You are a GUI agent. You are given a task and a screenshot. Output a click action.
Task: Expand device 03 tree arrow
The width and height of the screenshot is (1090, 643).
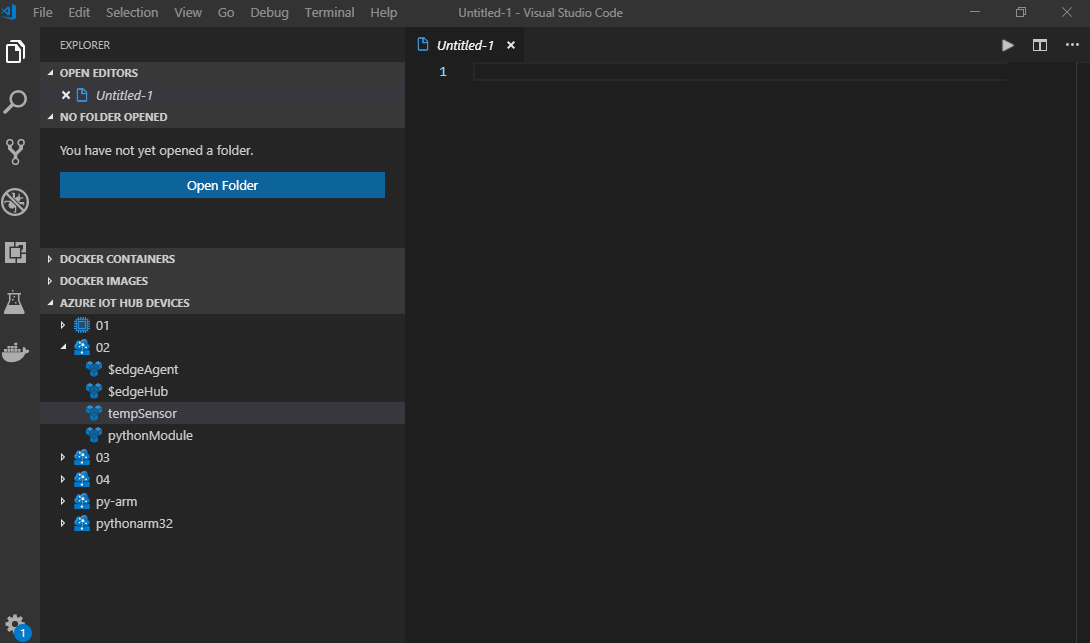pos(63,457)
